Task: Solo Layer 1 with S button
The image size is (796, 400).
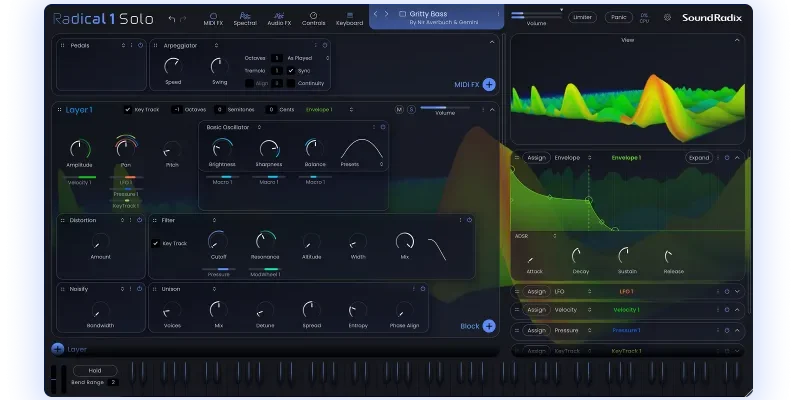Action: click(412, 110)
